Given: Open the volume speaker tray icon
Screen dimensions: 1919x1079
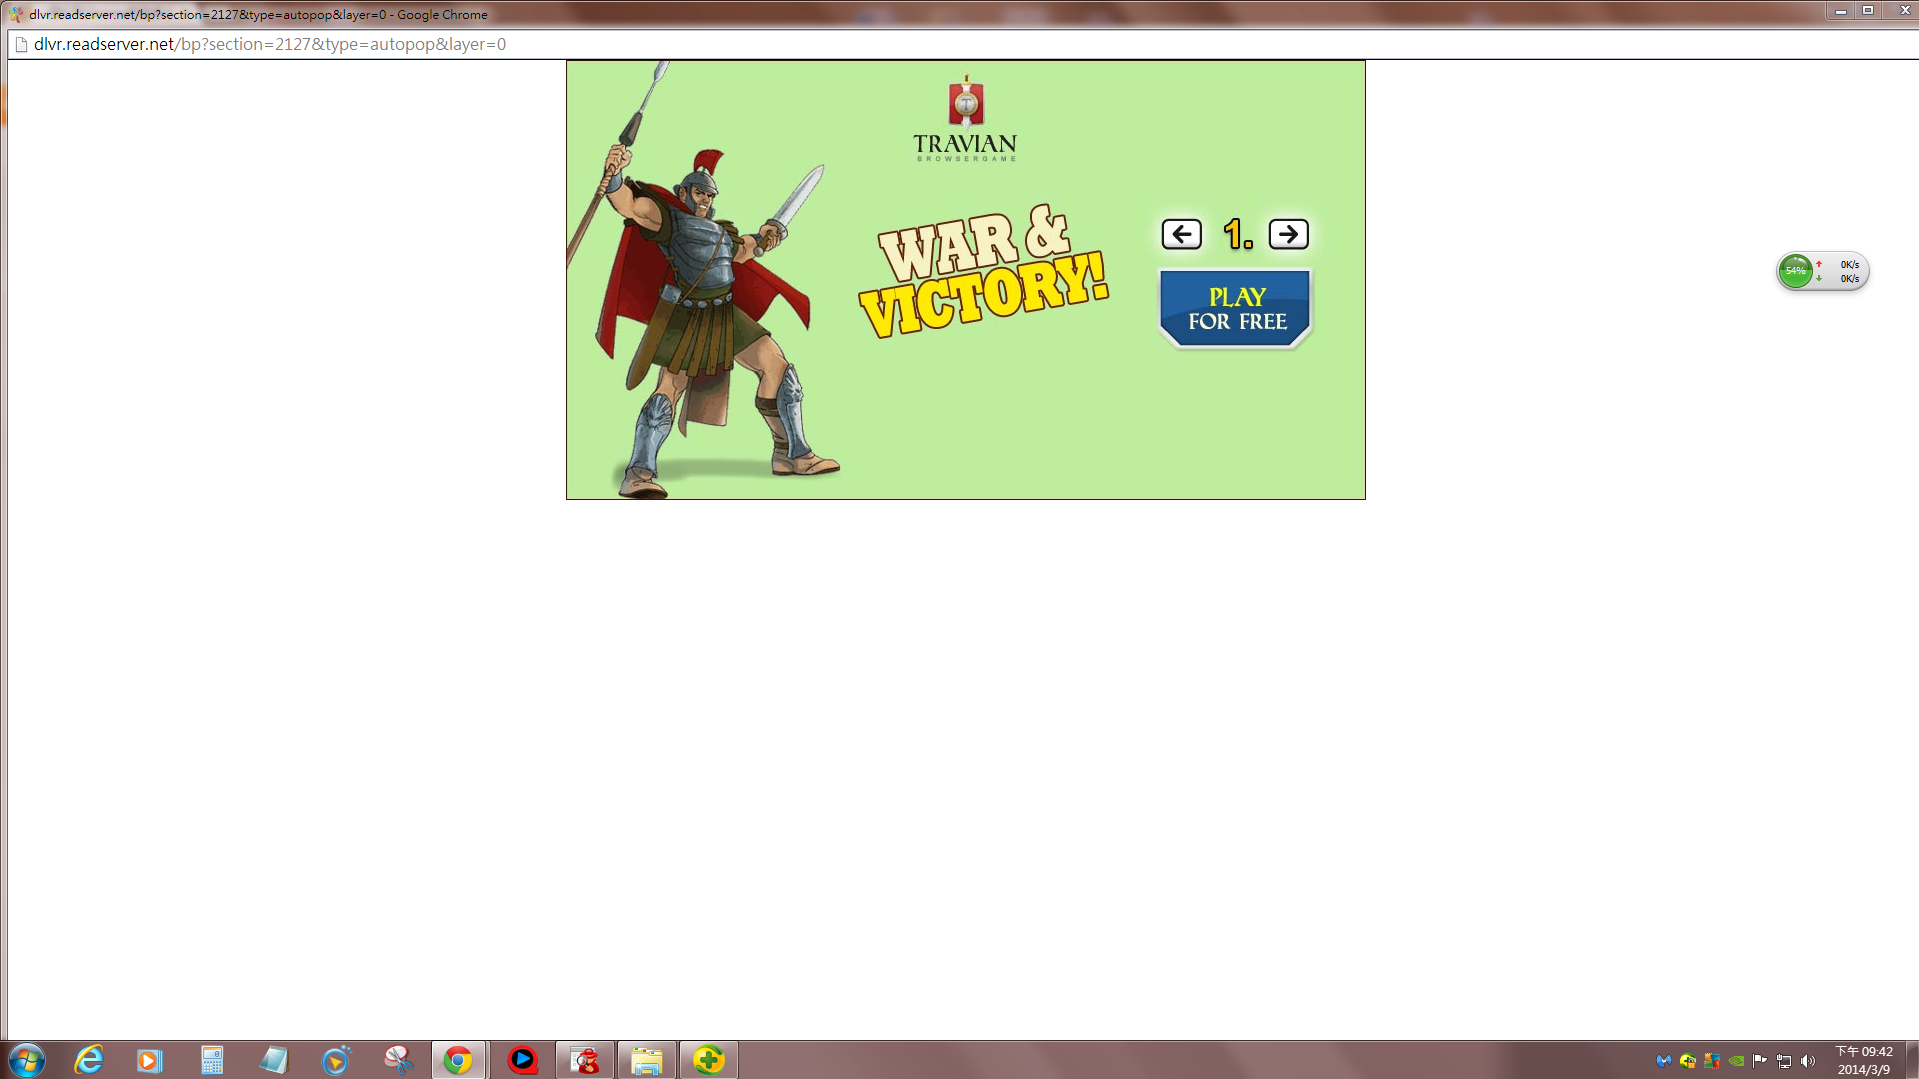Looking at the screenshot, I should (x=1808, y=1061).
